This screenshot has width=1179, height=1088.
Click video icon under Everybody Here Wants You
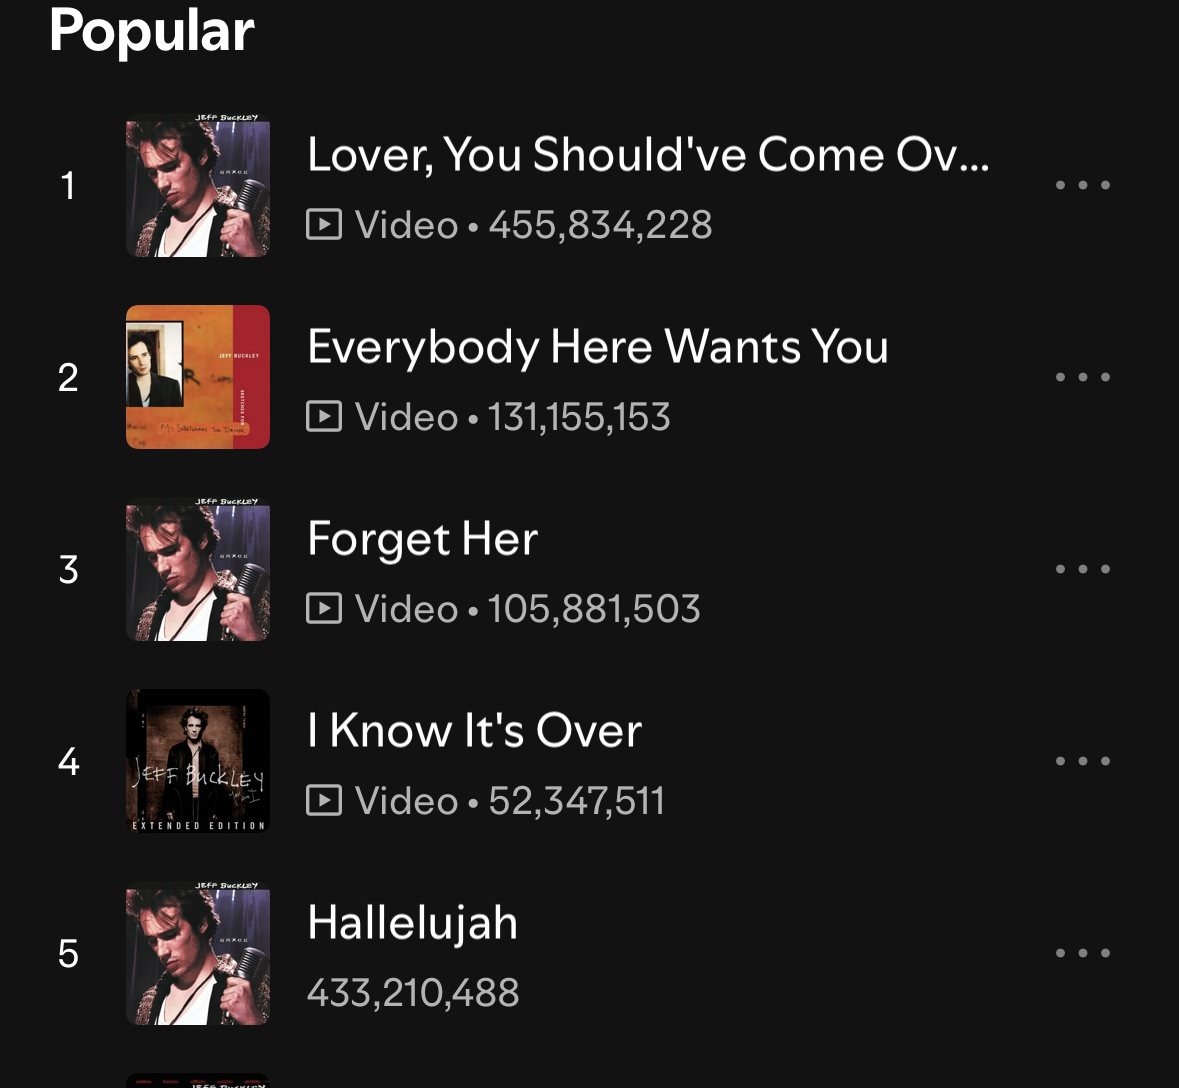[324, 416]
